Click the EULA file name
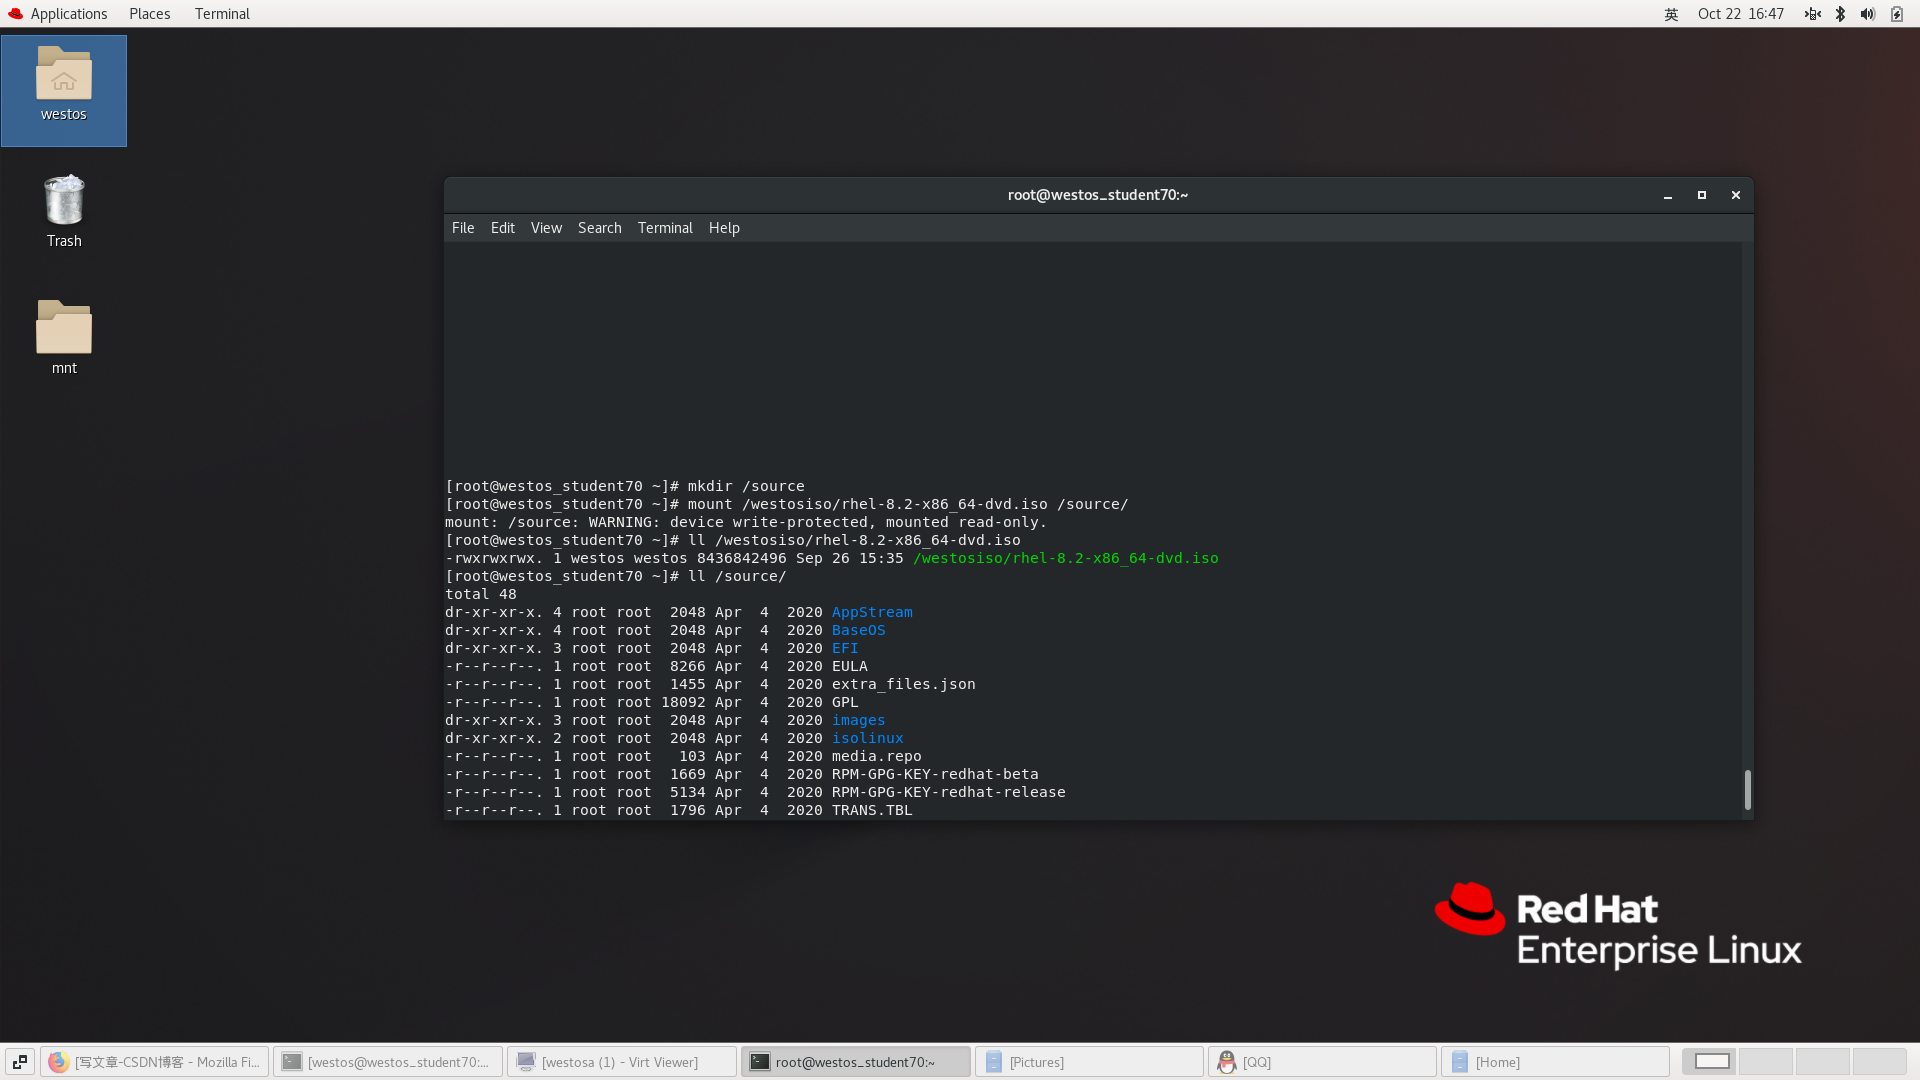Screen dimensions: 1920x1080 pos(850,667)
